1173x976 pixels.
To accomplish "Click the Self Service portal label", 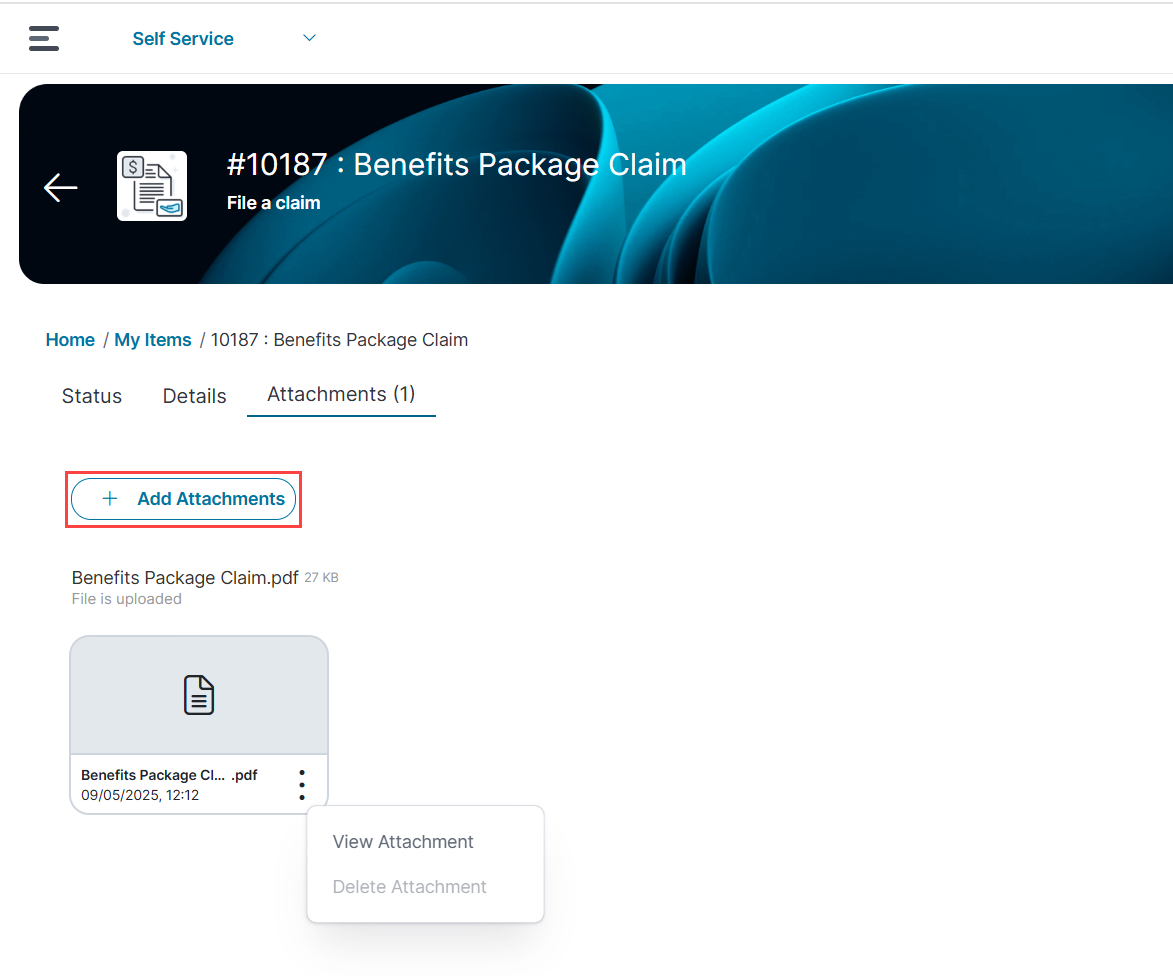I will [x=183, y=39].
